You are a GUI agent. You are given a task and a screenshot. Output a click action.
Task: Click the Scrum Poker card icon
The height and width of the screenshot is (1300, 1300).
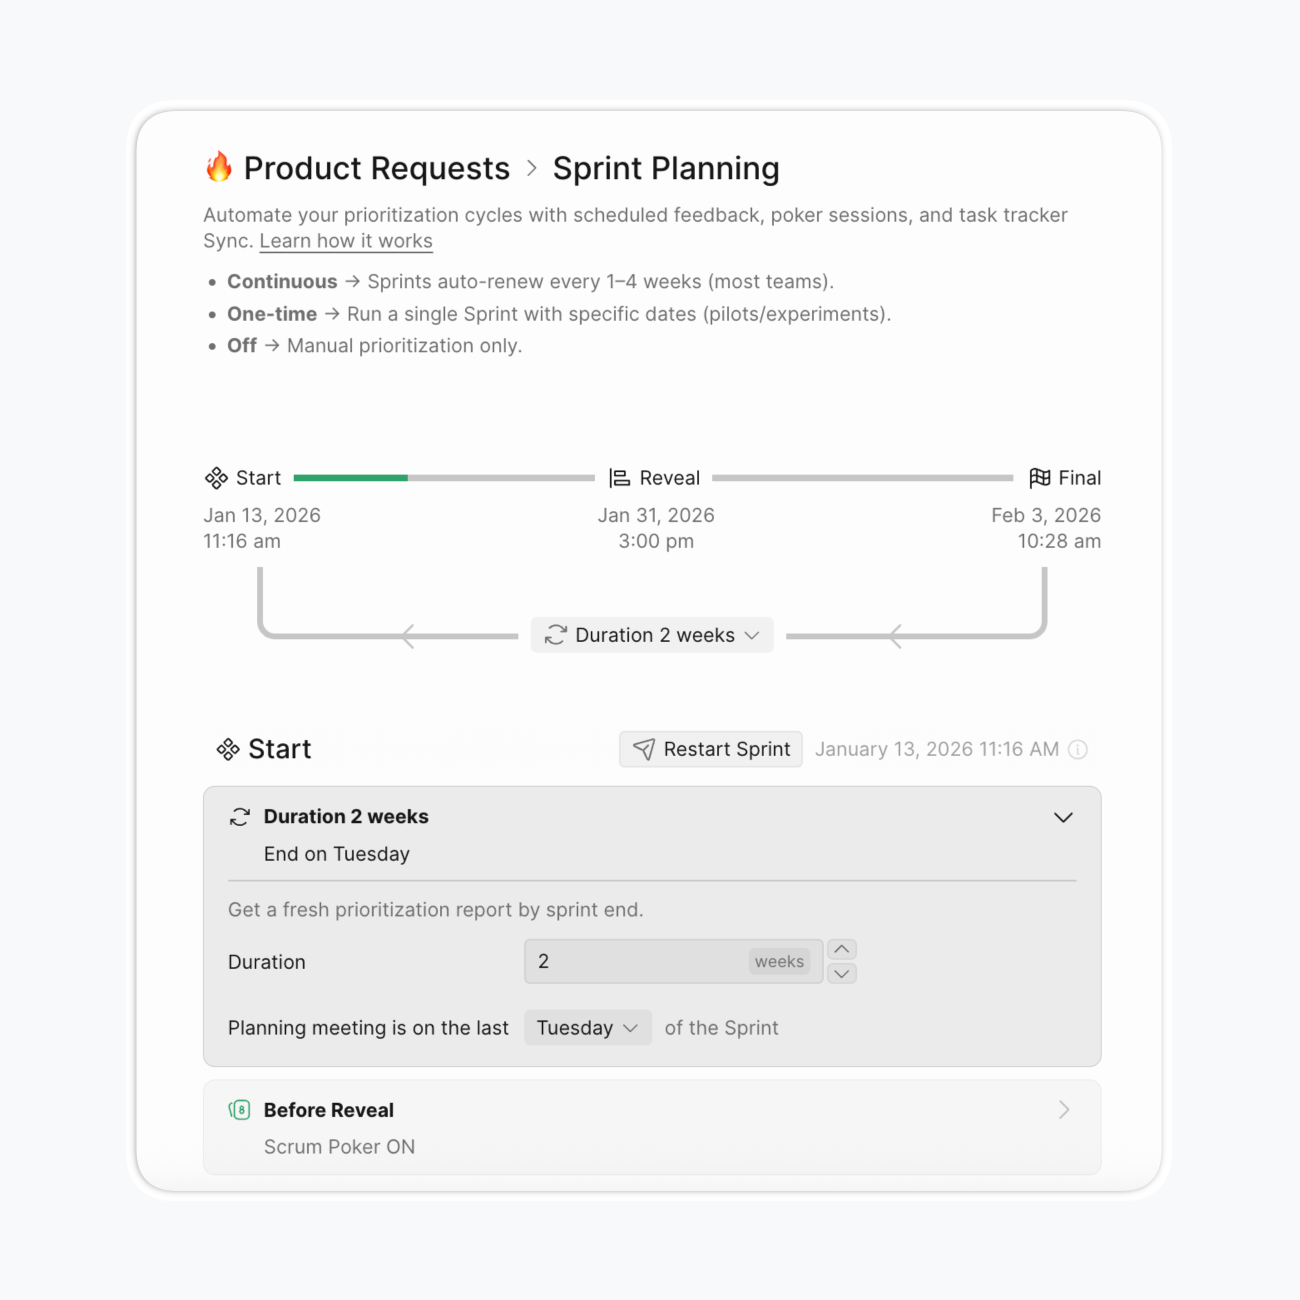(x=240, y=1110)
